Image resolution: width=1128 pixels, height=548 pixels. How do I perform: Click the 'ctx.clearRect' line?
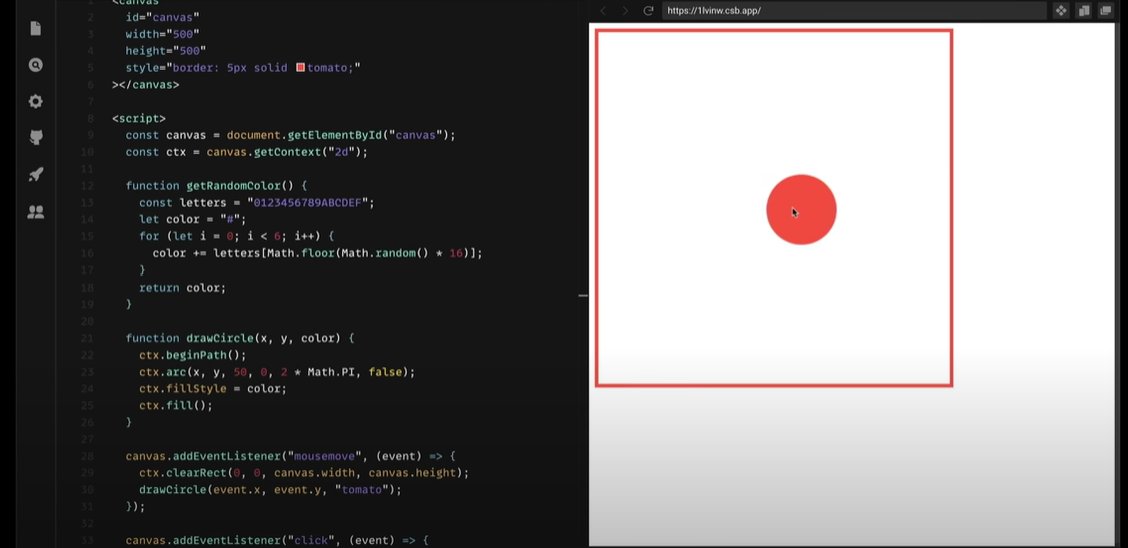[304, 473]
